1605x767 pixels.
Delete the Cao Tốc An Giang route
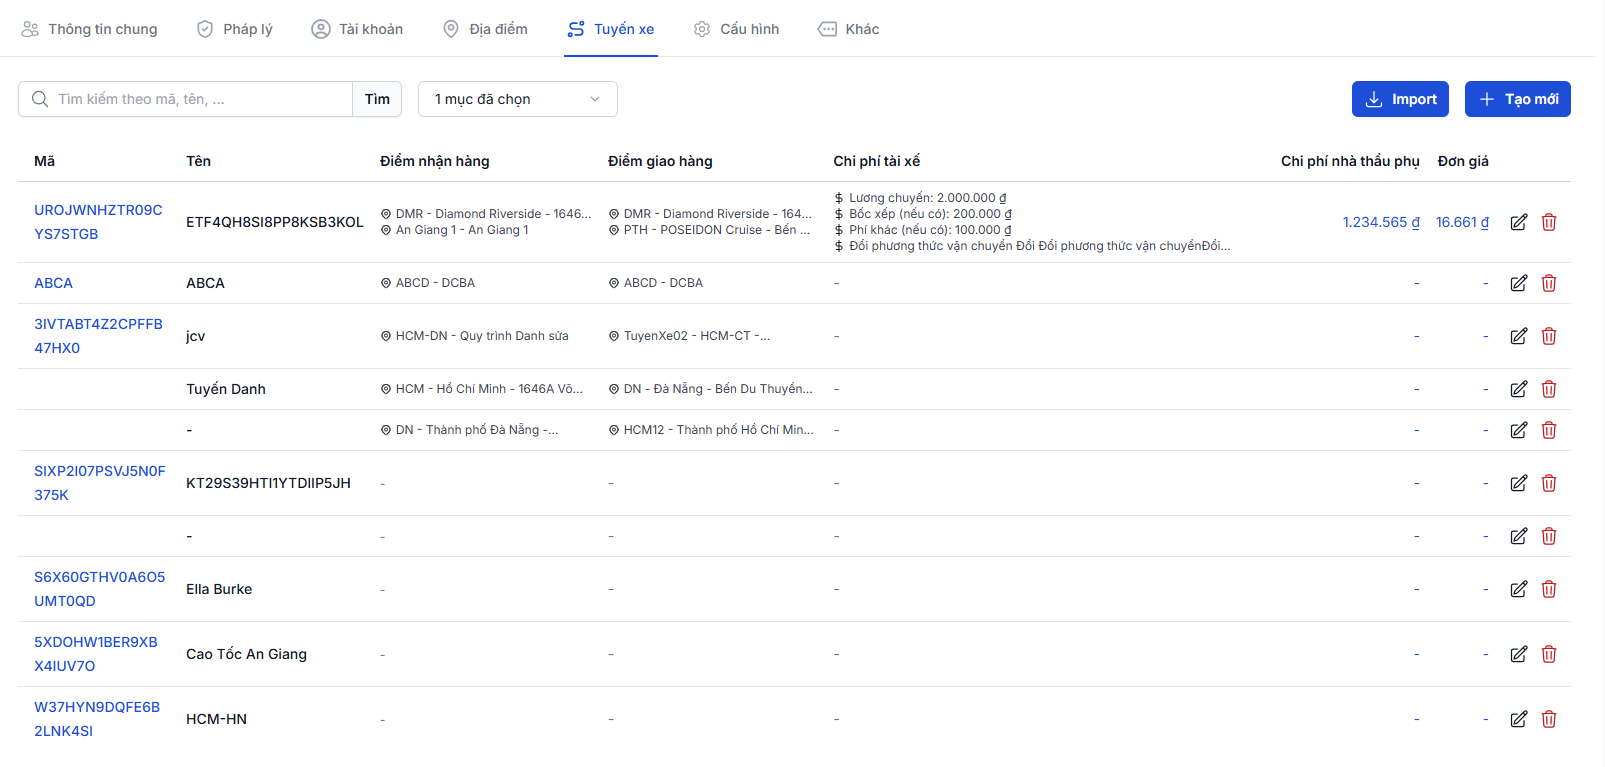(x=1549, y=654)
